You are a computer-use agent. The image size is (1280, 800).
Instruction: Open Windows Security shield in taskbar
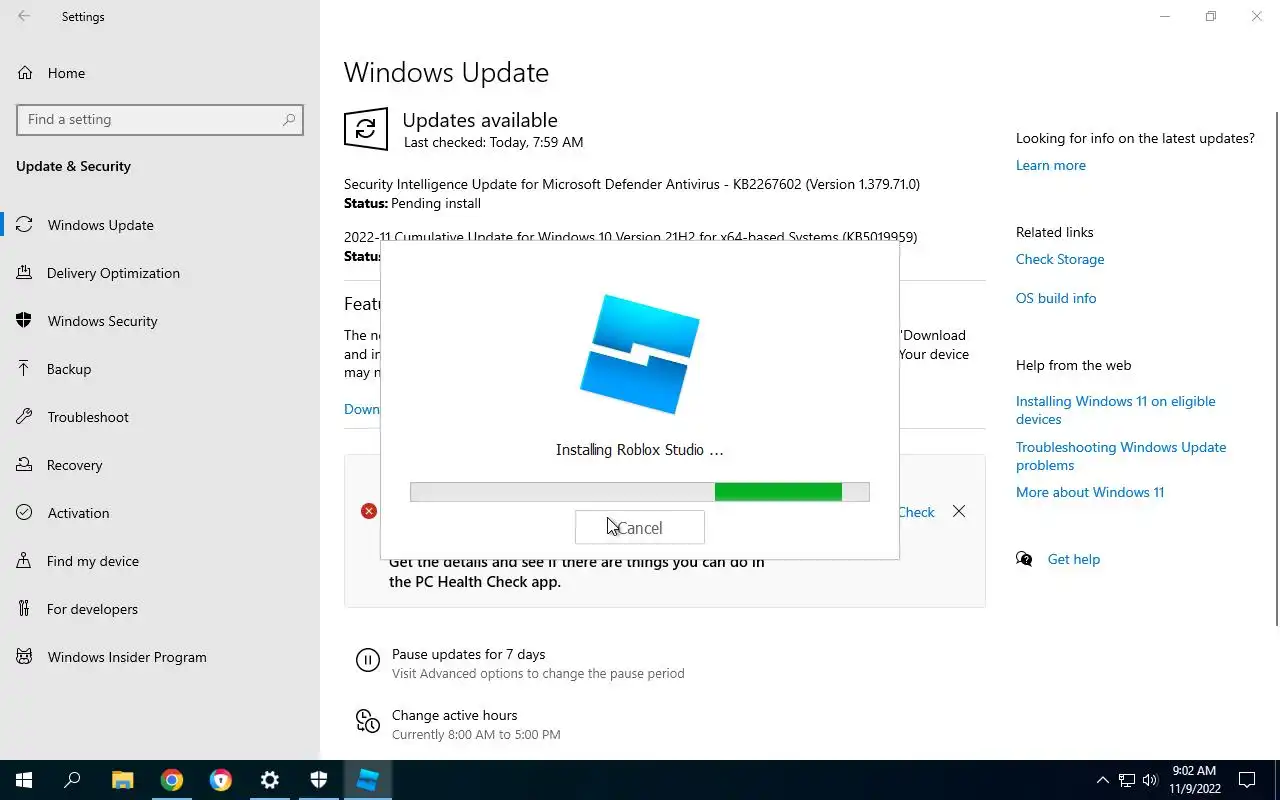click(x=319, y=780)
